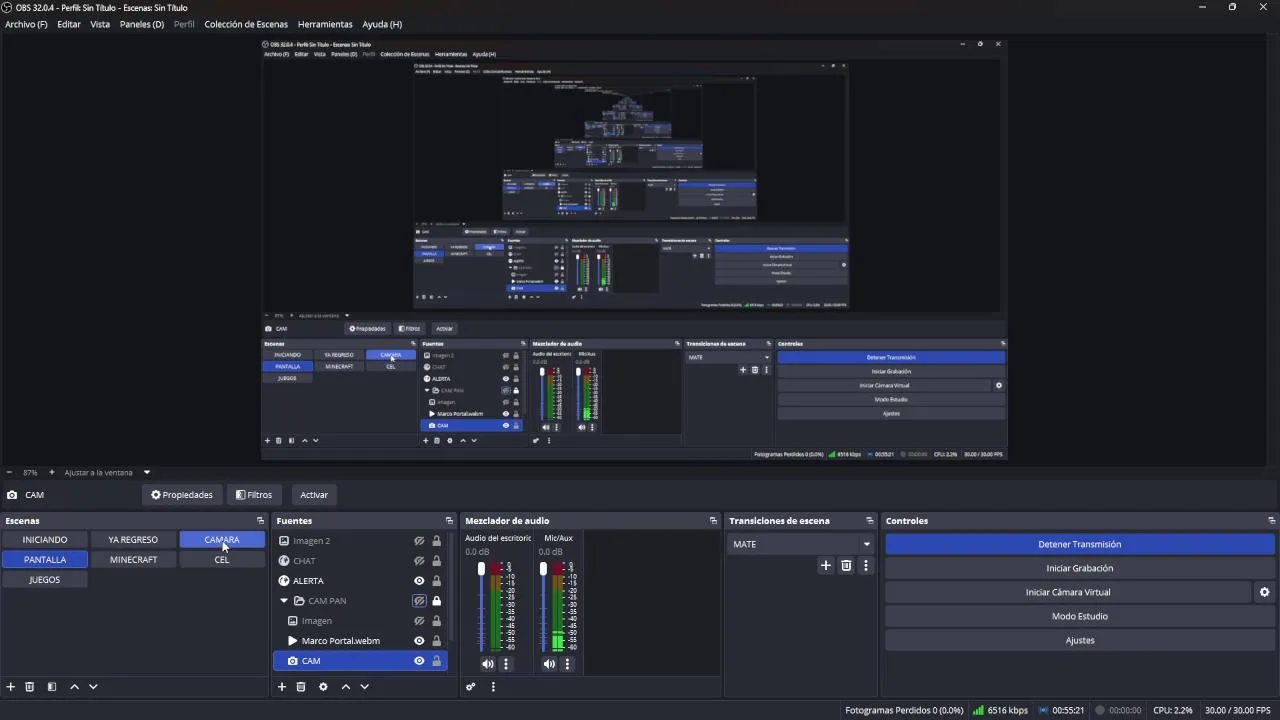Open the Colección de Escenas menu
Viewport: 1280px width, 720px height.
(246, 24)
